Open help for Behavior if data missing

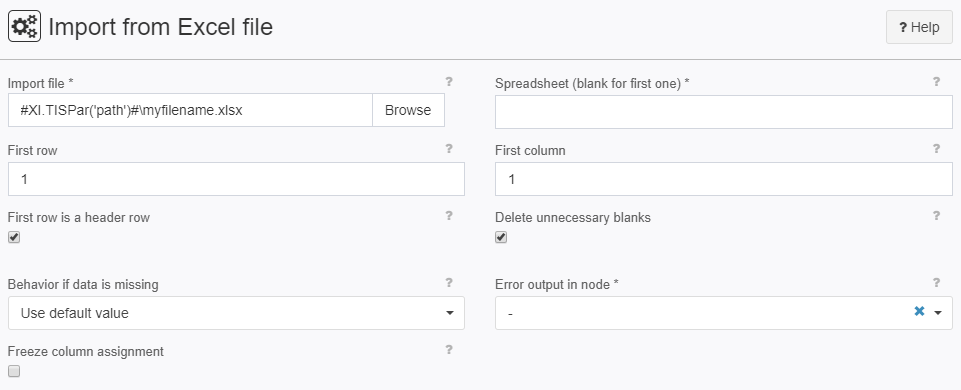pyautogui.click(x=449, y=282)
